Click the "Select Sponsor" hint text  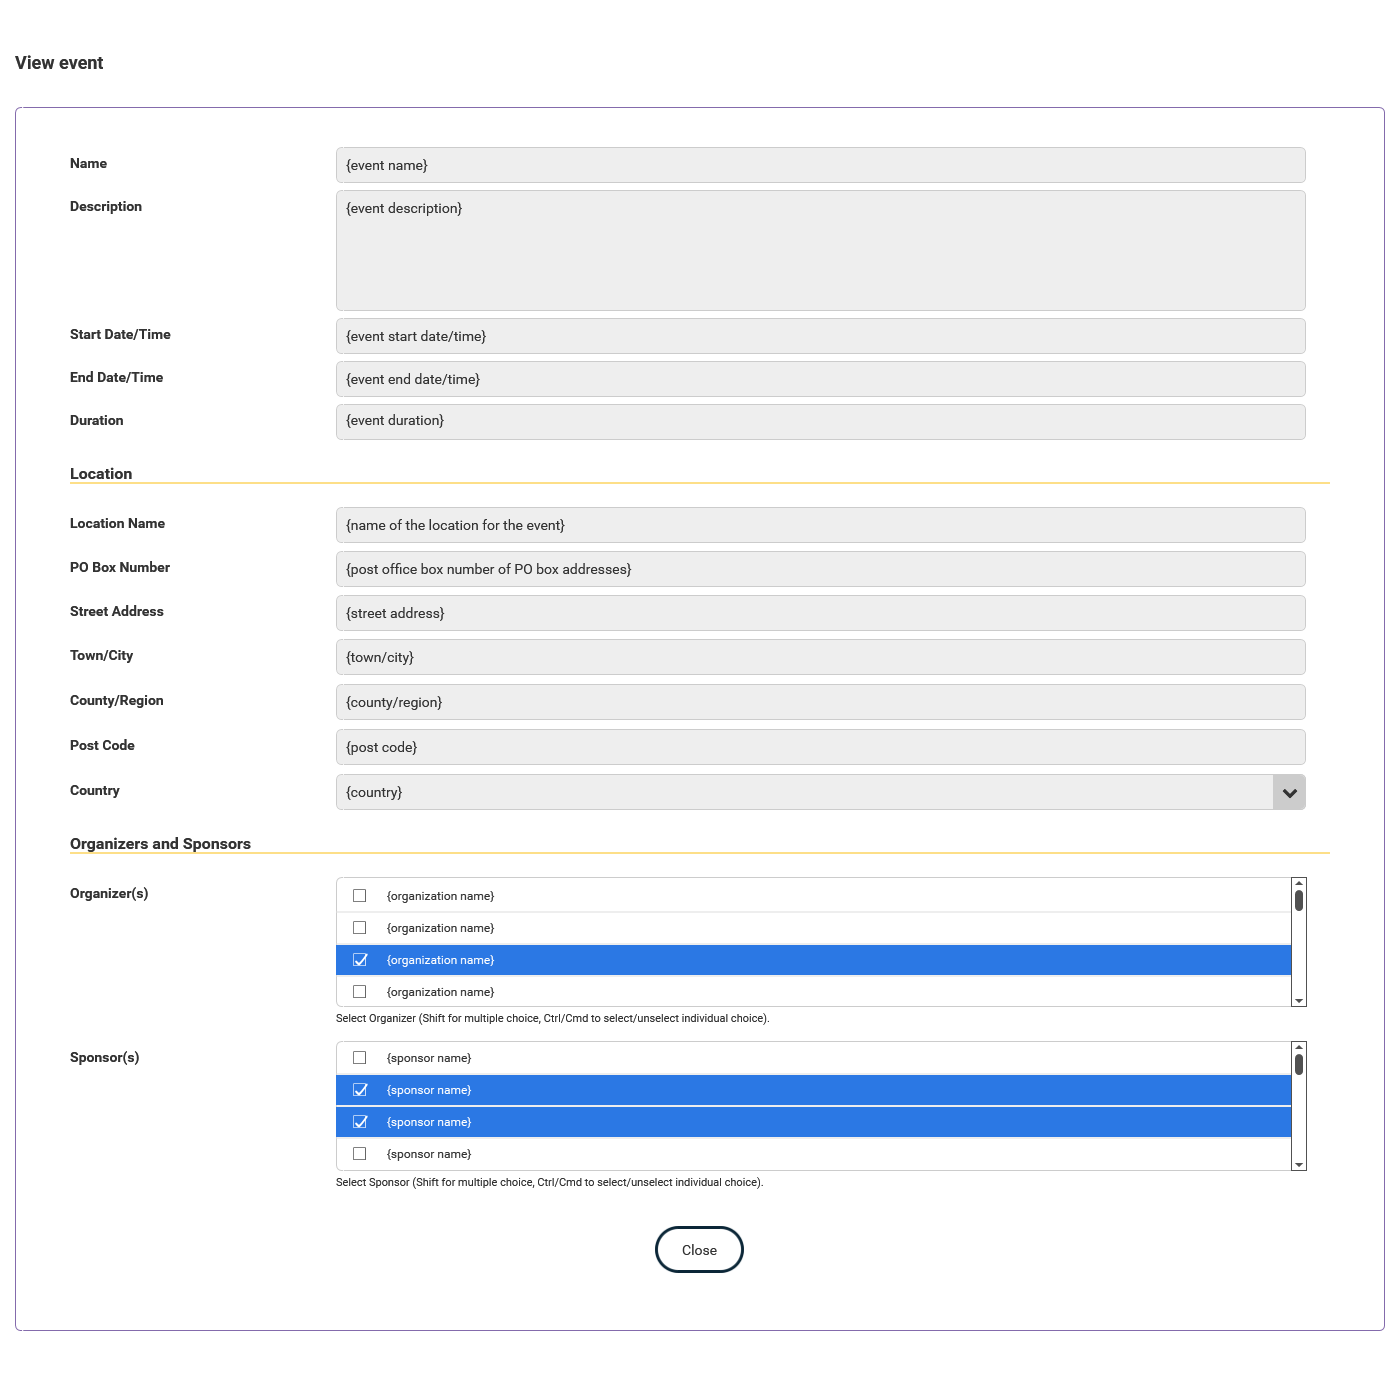[x=549, y=1182]
